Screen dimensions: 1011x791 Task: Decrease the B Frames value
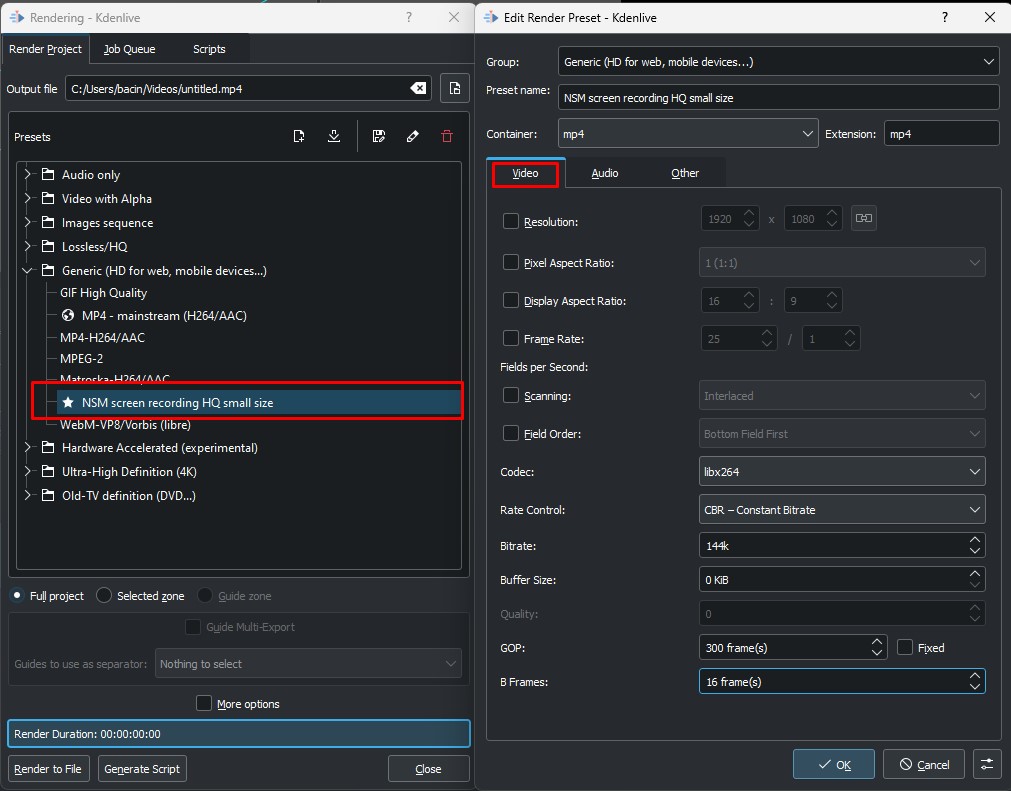click(975, 687)
